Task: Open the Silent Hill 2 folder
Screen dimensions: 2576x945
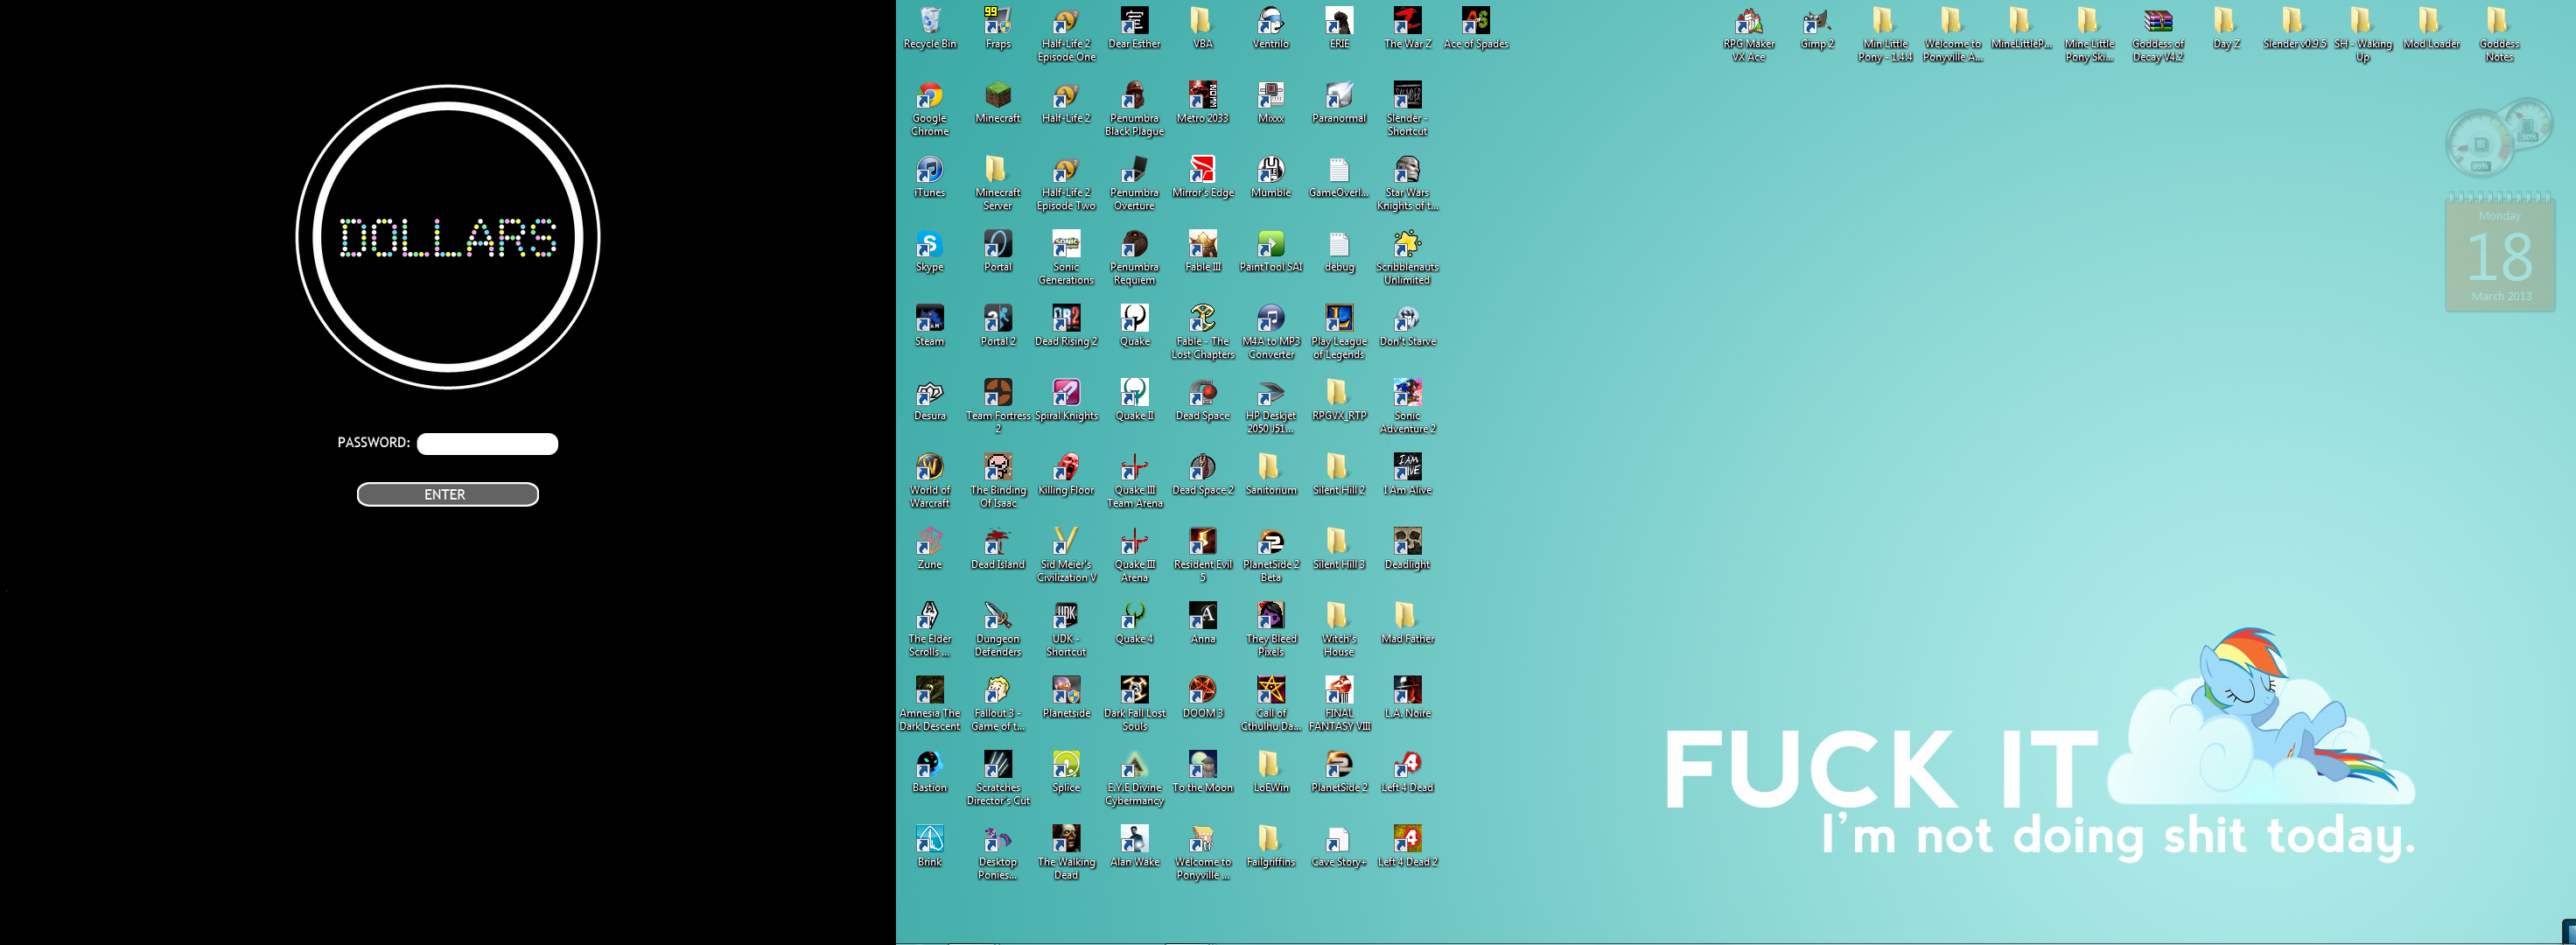Action: (1339, 474)
